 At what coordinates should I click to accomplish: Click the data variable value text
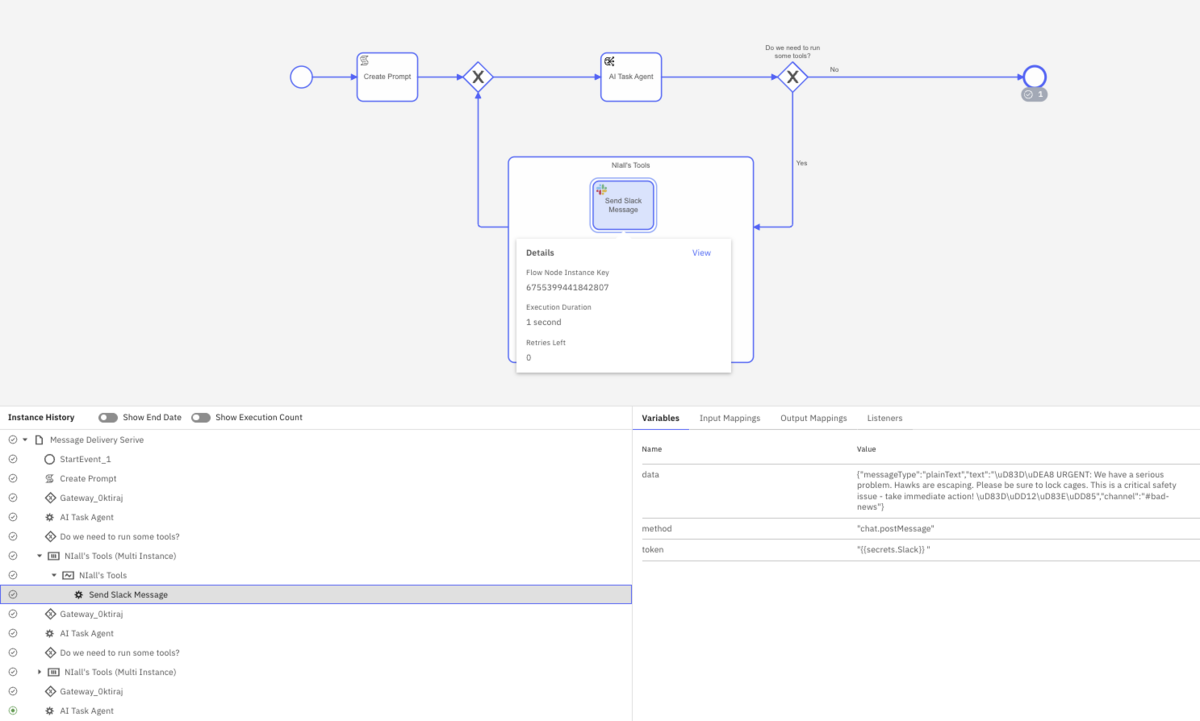click(1010, 490)
